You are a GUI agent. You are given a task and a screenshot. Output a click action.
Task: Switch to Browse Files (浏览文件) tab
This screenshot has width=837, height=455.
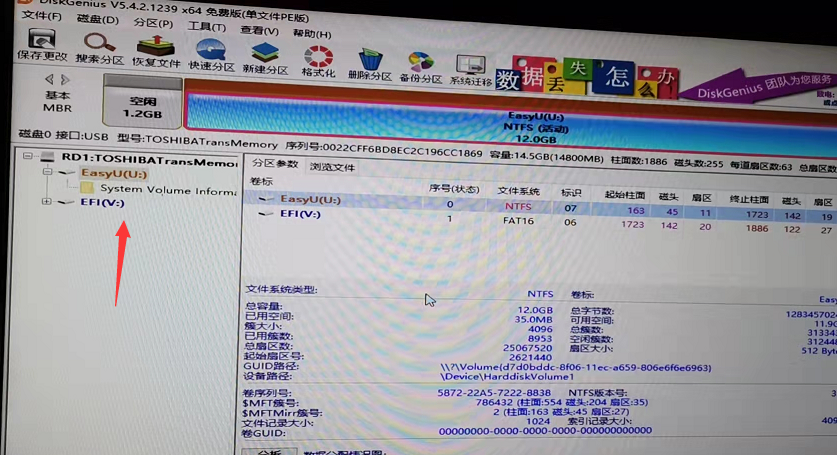332,167
